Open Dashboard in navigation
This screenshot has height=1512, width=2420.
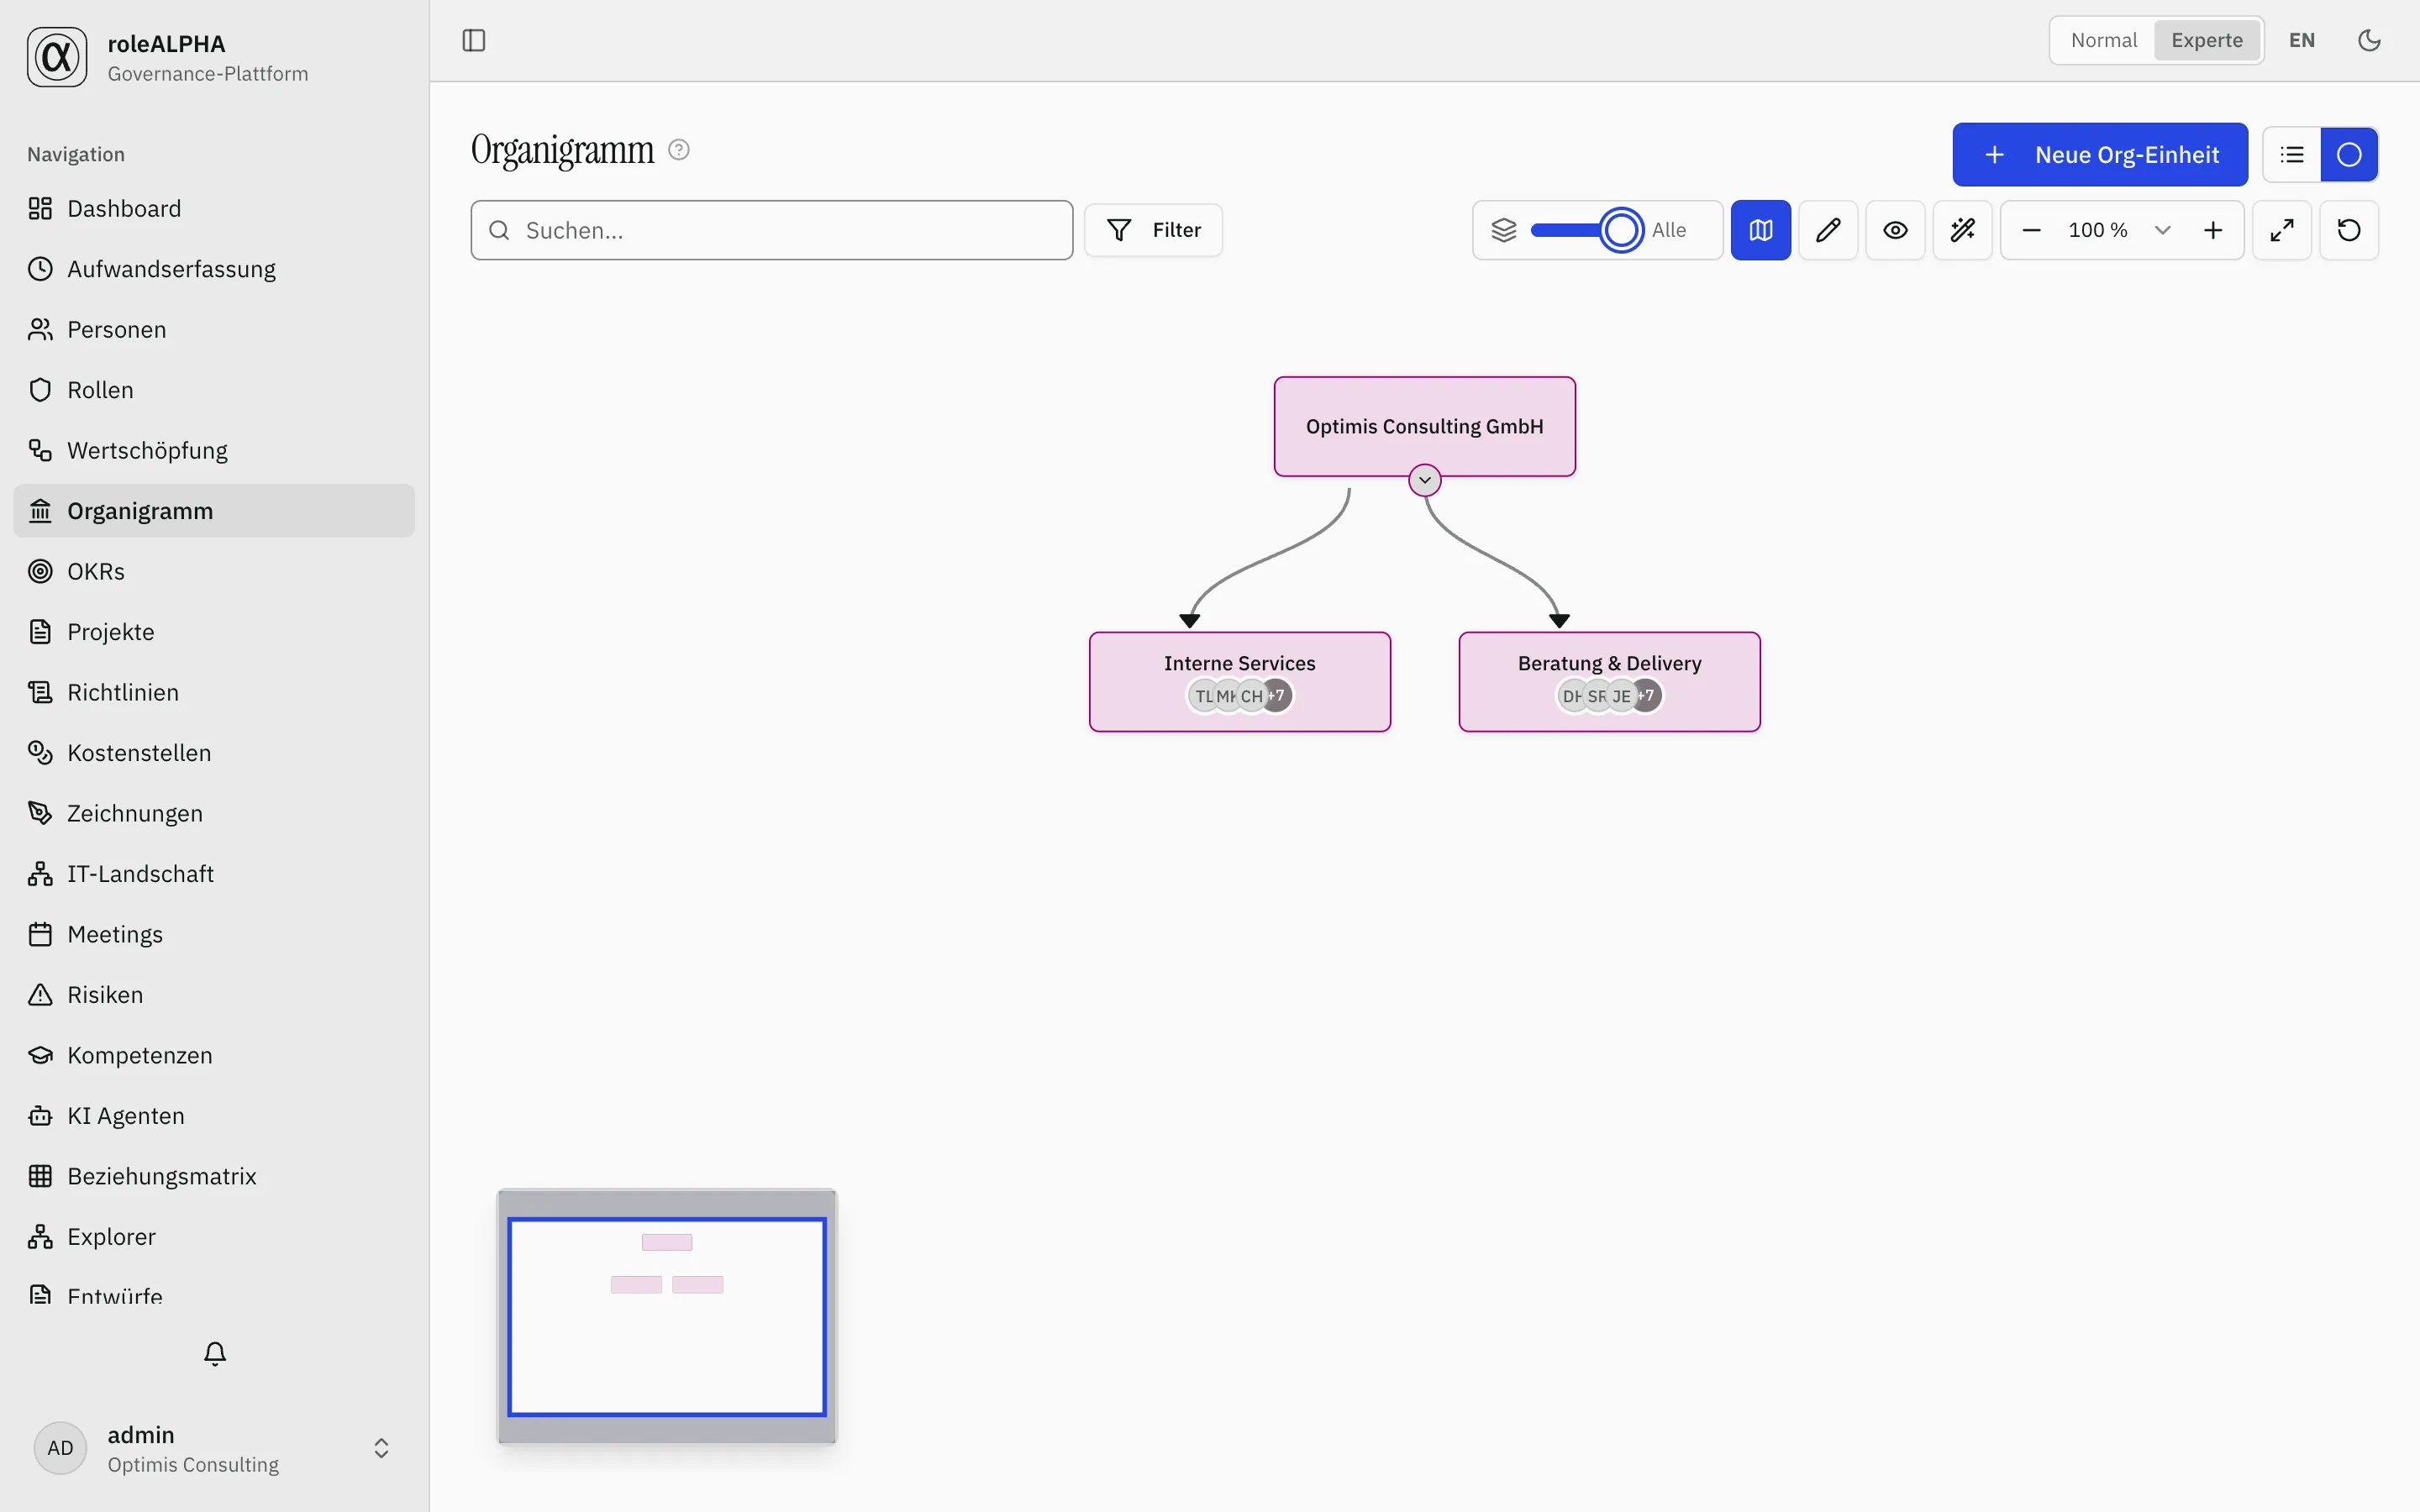(214, 208)
